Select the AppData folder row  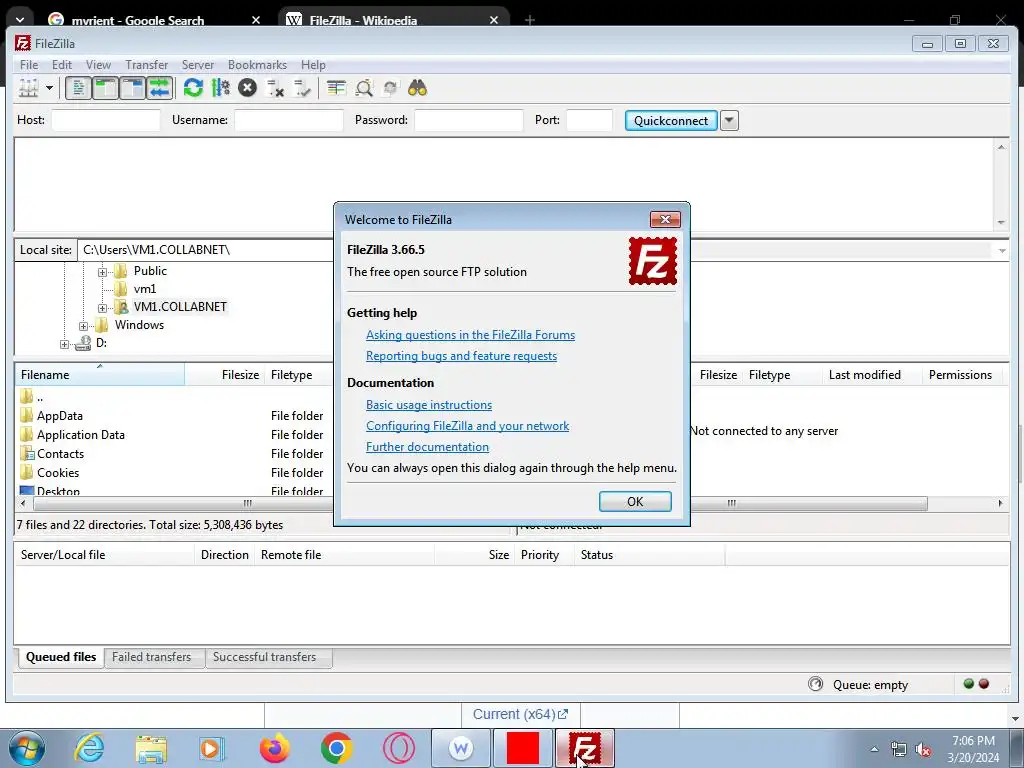pos(174,415)
